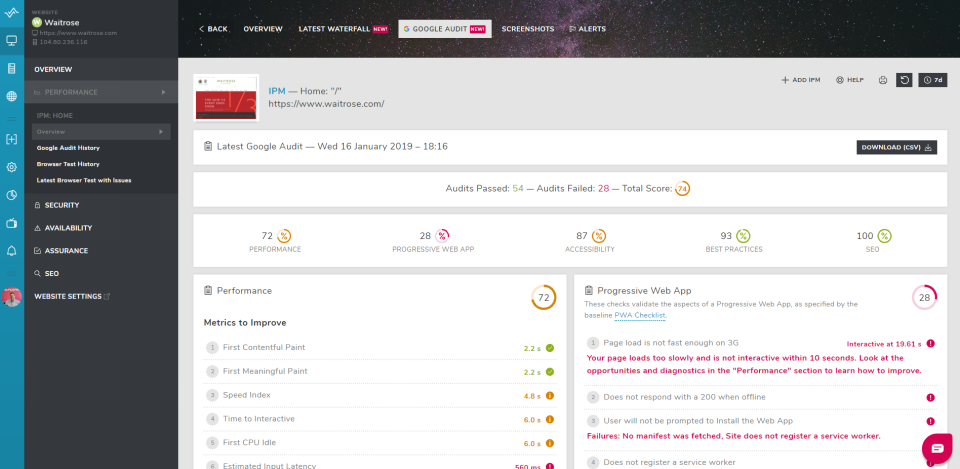Open the 7d time range dropdown
Screen dimensions: 960x469
point(932,80)
